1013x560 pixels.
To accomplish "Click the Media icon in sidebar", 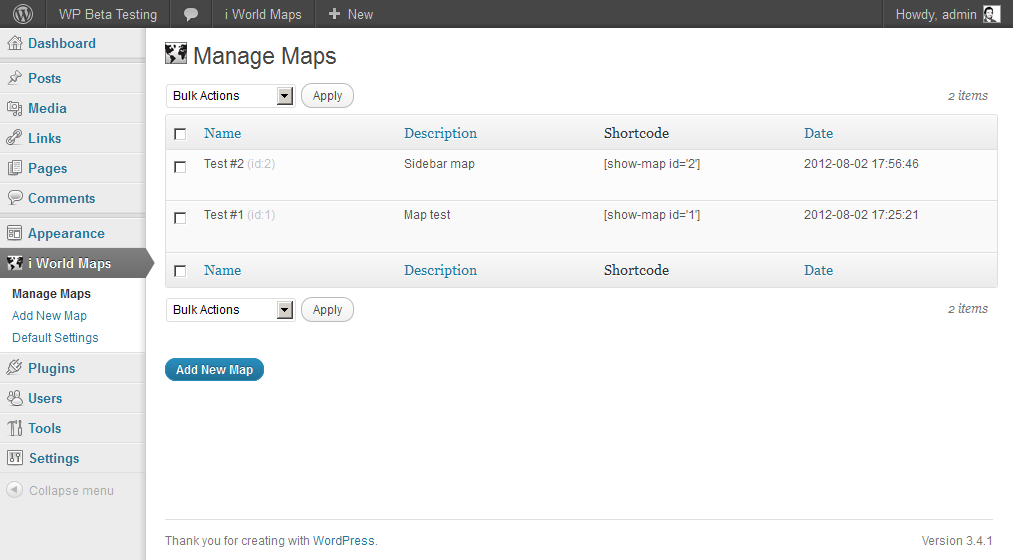I will tap(15, 108).
